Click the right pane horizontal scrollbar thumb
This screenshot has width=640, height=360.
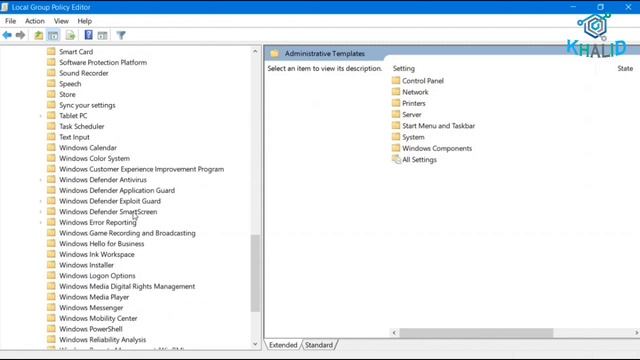click(476, 333)
